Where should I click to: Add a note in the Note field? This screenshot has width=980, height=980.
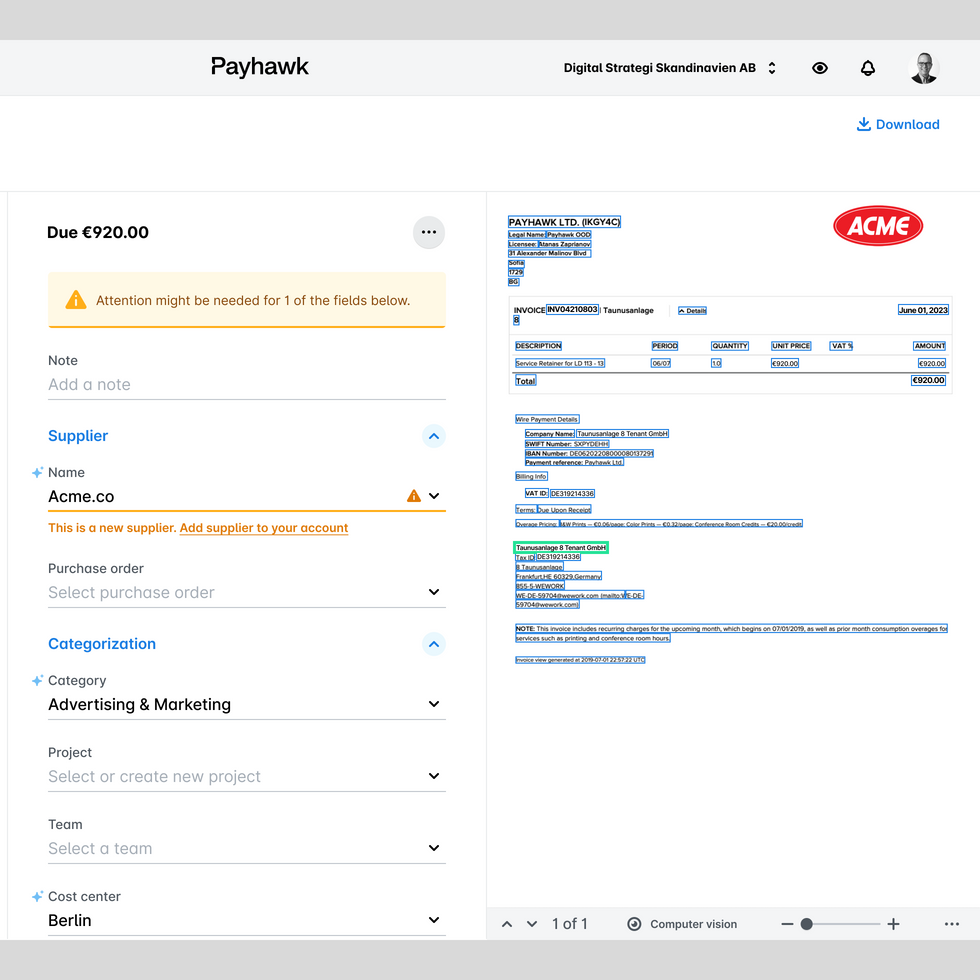(247, 384)
